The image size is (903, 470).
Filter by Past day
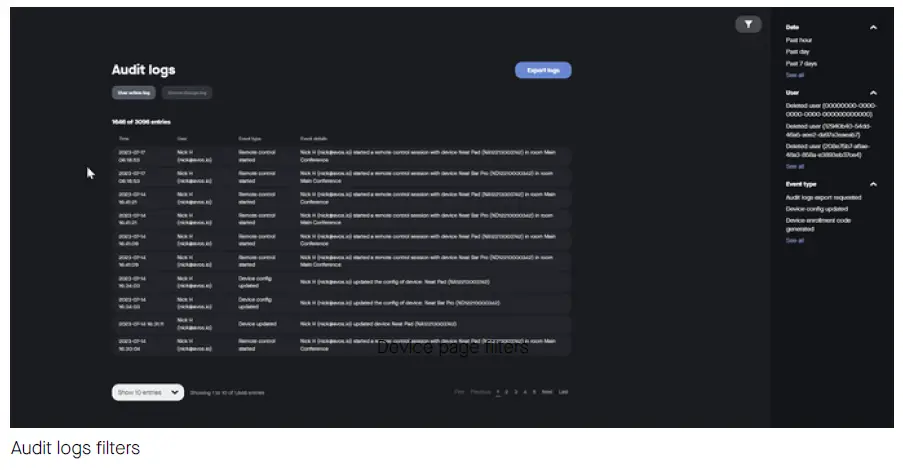coord(798,52)
